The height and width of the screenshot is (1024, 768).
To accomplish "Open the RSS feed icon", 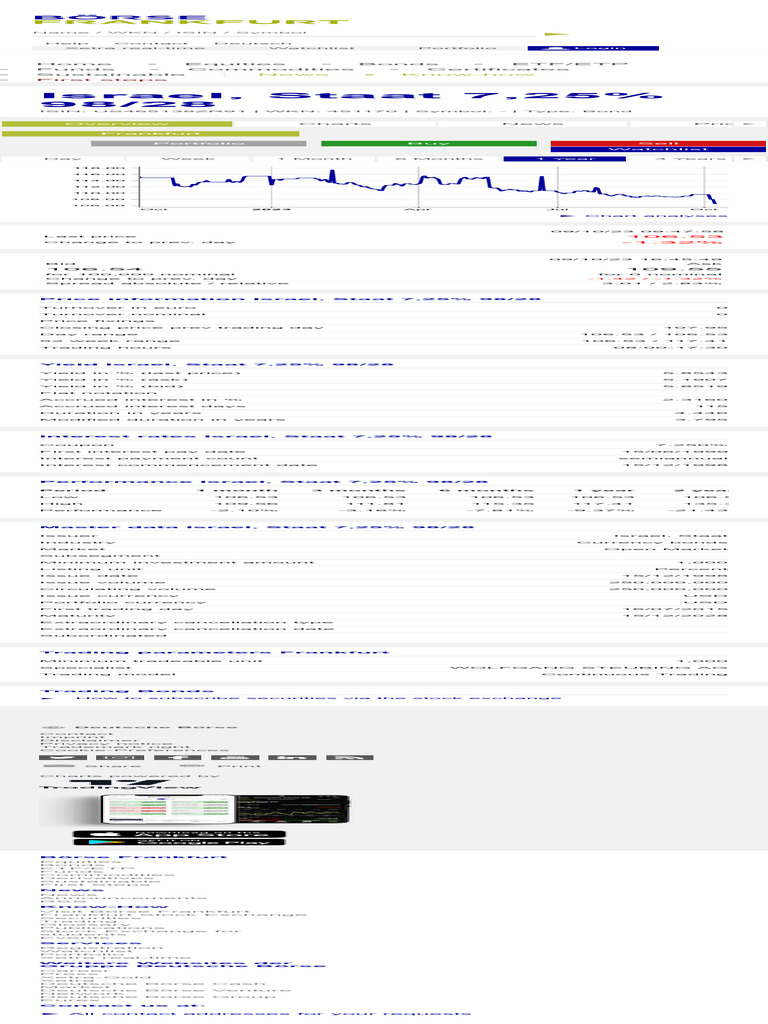I will pos(349,758).
